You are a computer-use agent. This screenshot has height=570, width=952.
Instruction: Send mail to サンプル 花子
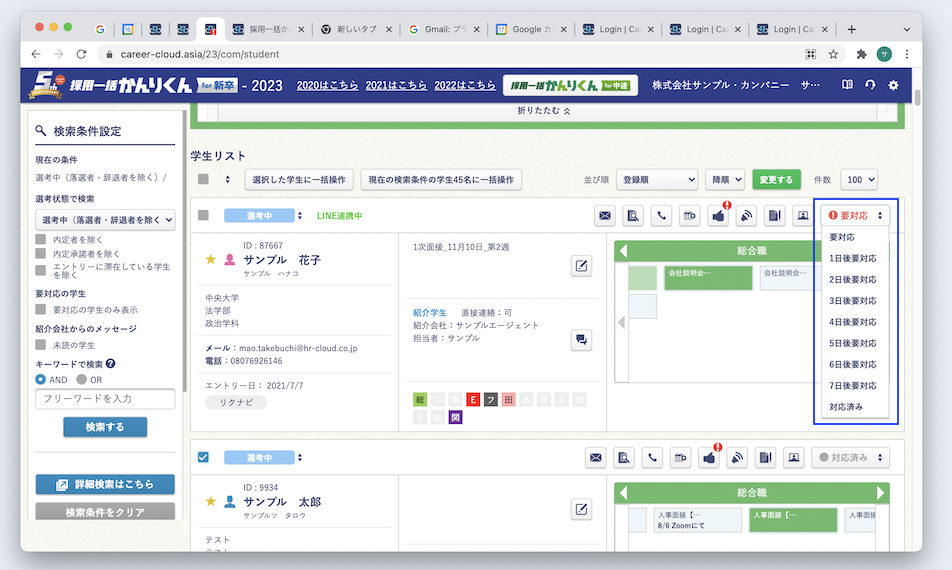605,215
